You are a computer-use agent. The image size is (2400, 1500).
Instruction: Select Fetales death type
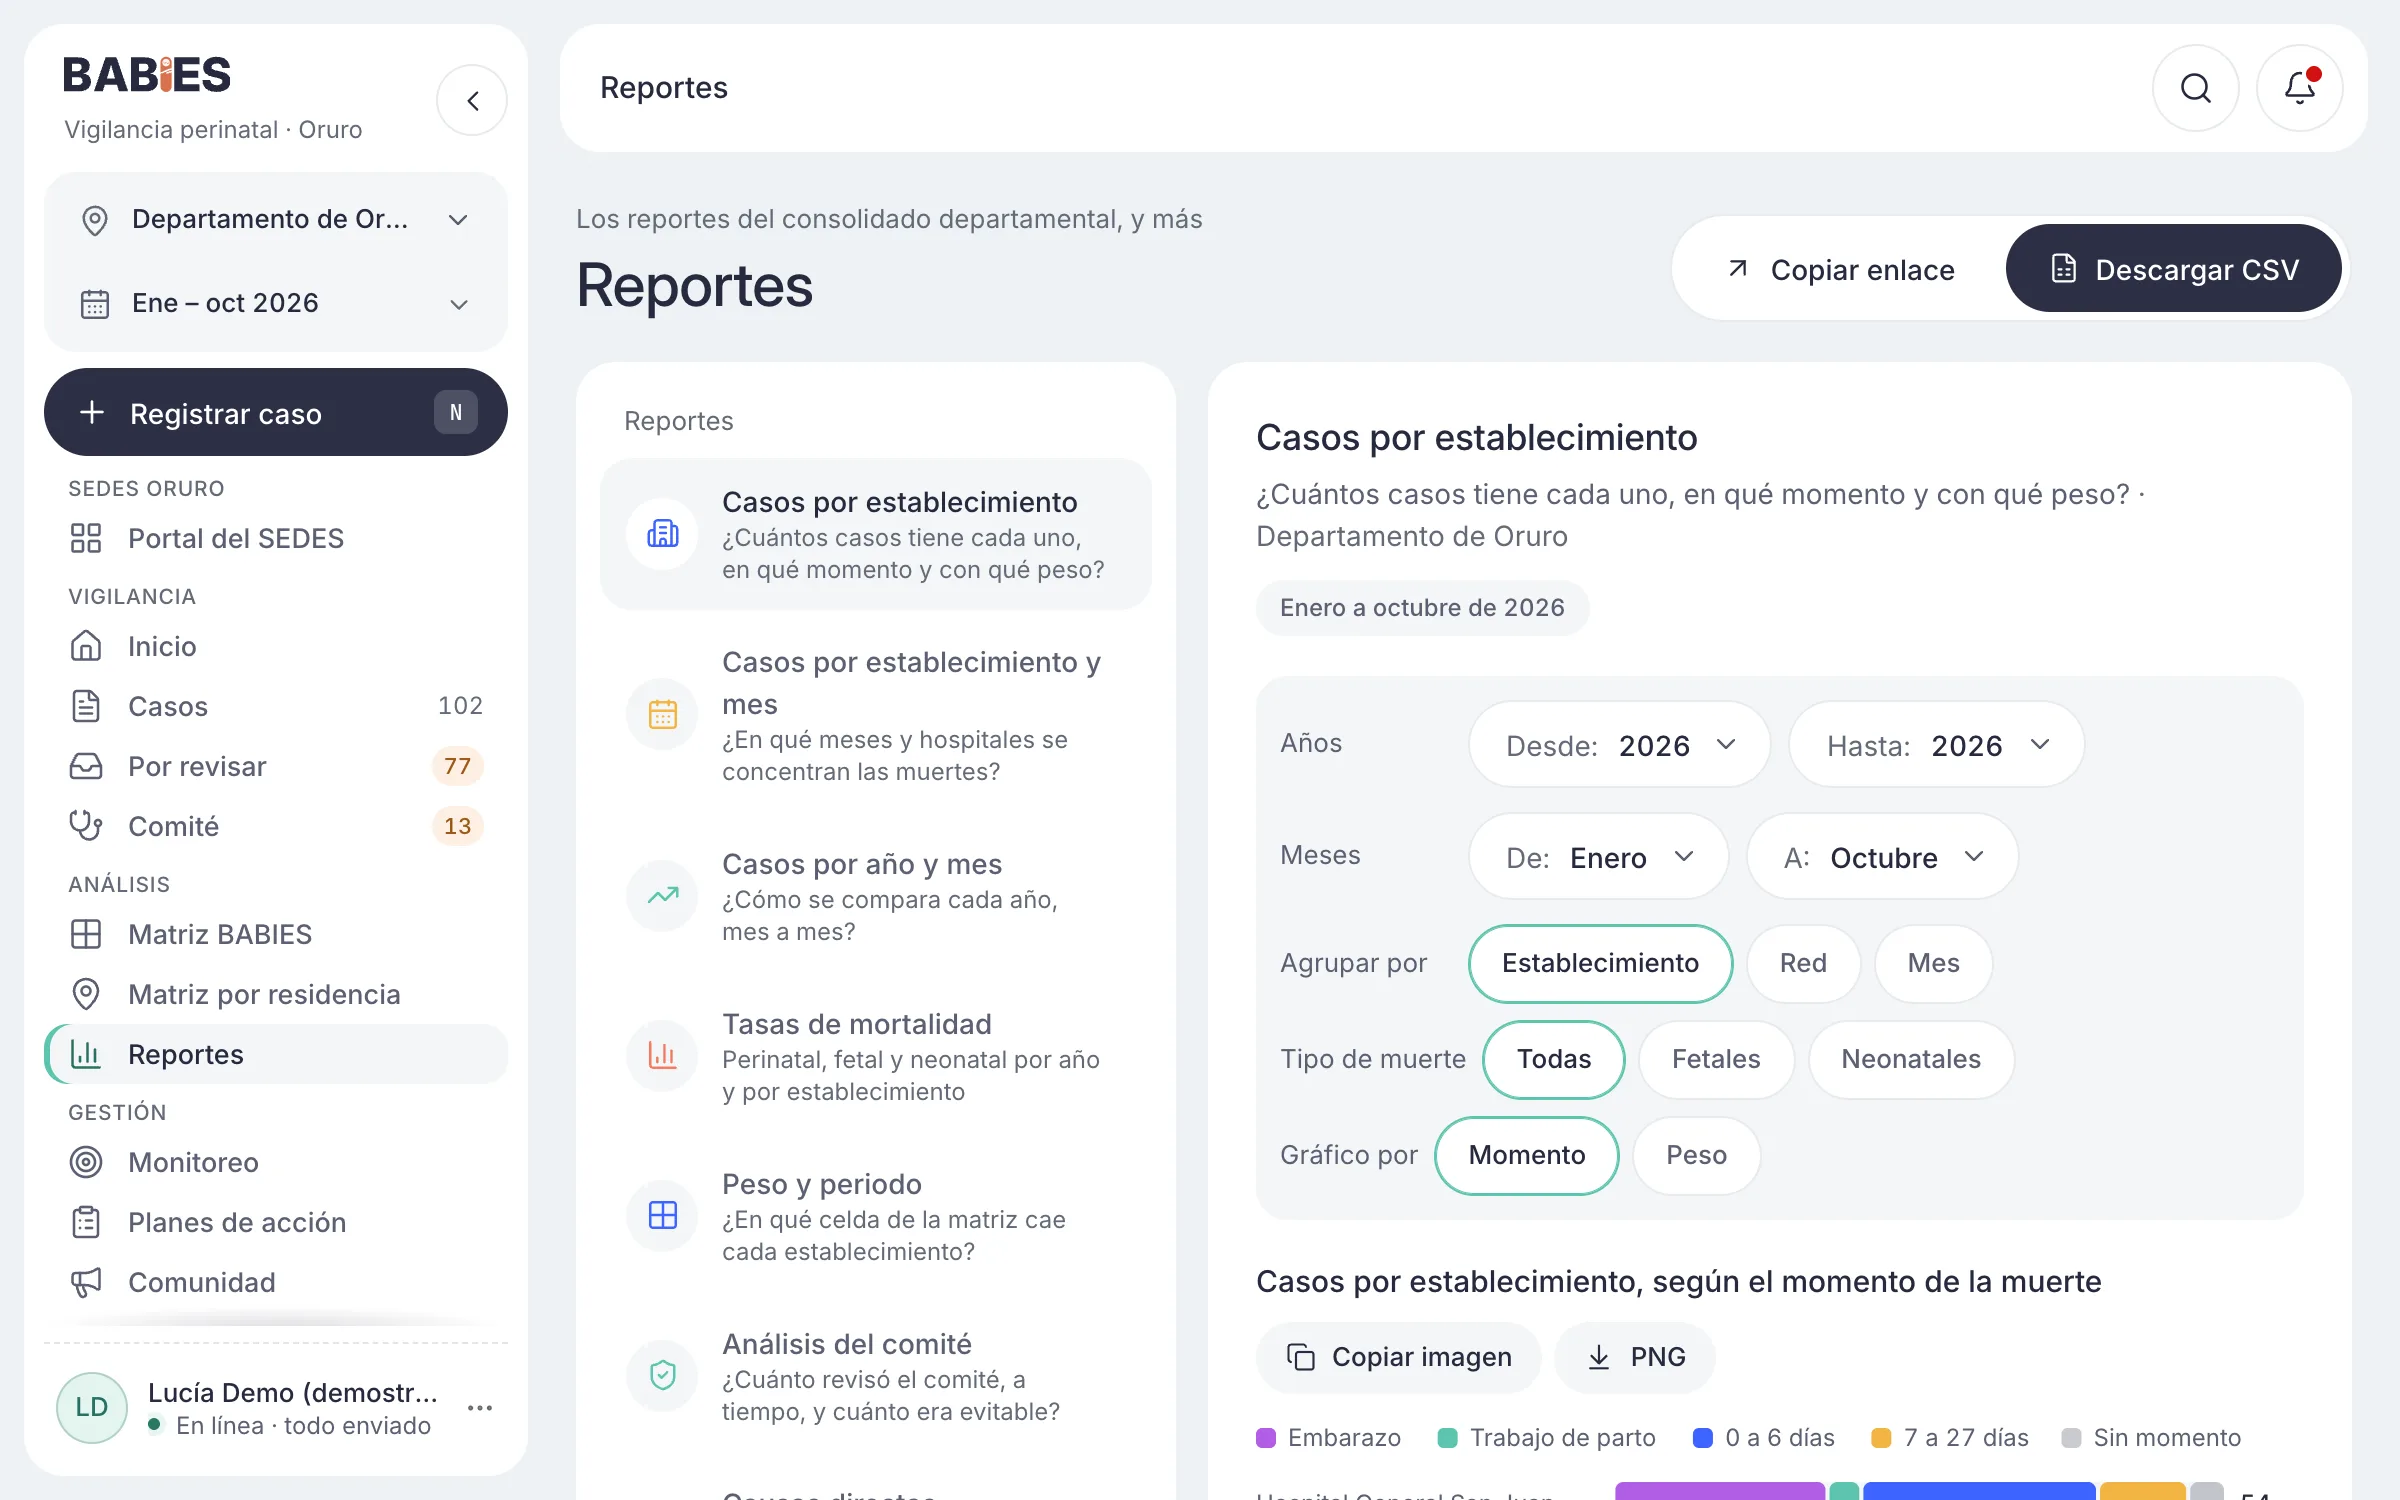(1716, 1059)
